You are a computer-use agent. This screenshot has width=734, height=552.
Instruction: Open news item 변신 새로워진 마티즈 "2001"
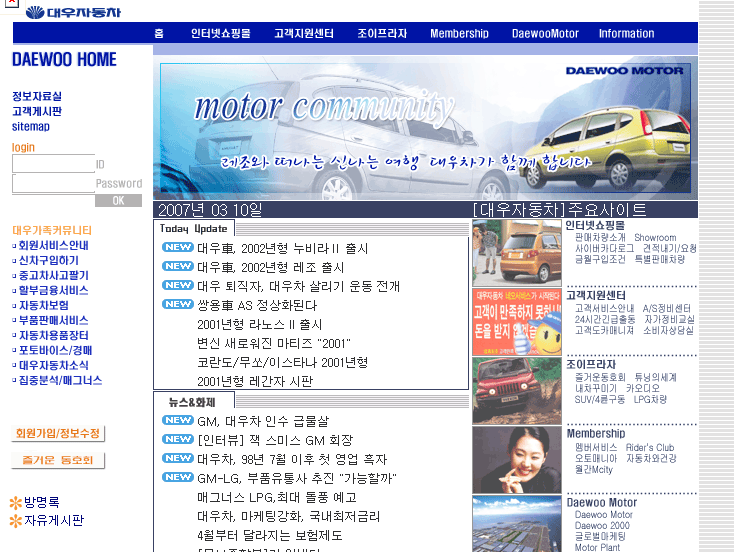click(274, 343)
